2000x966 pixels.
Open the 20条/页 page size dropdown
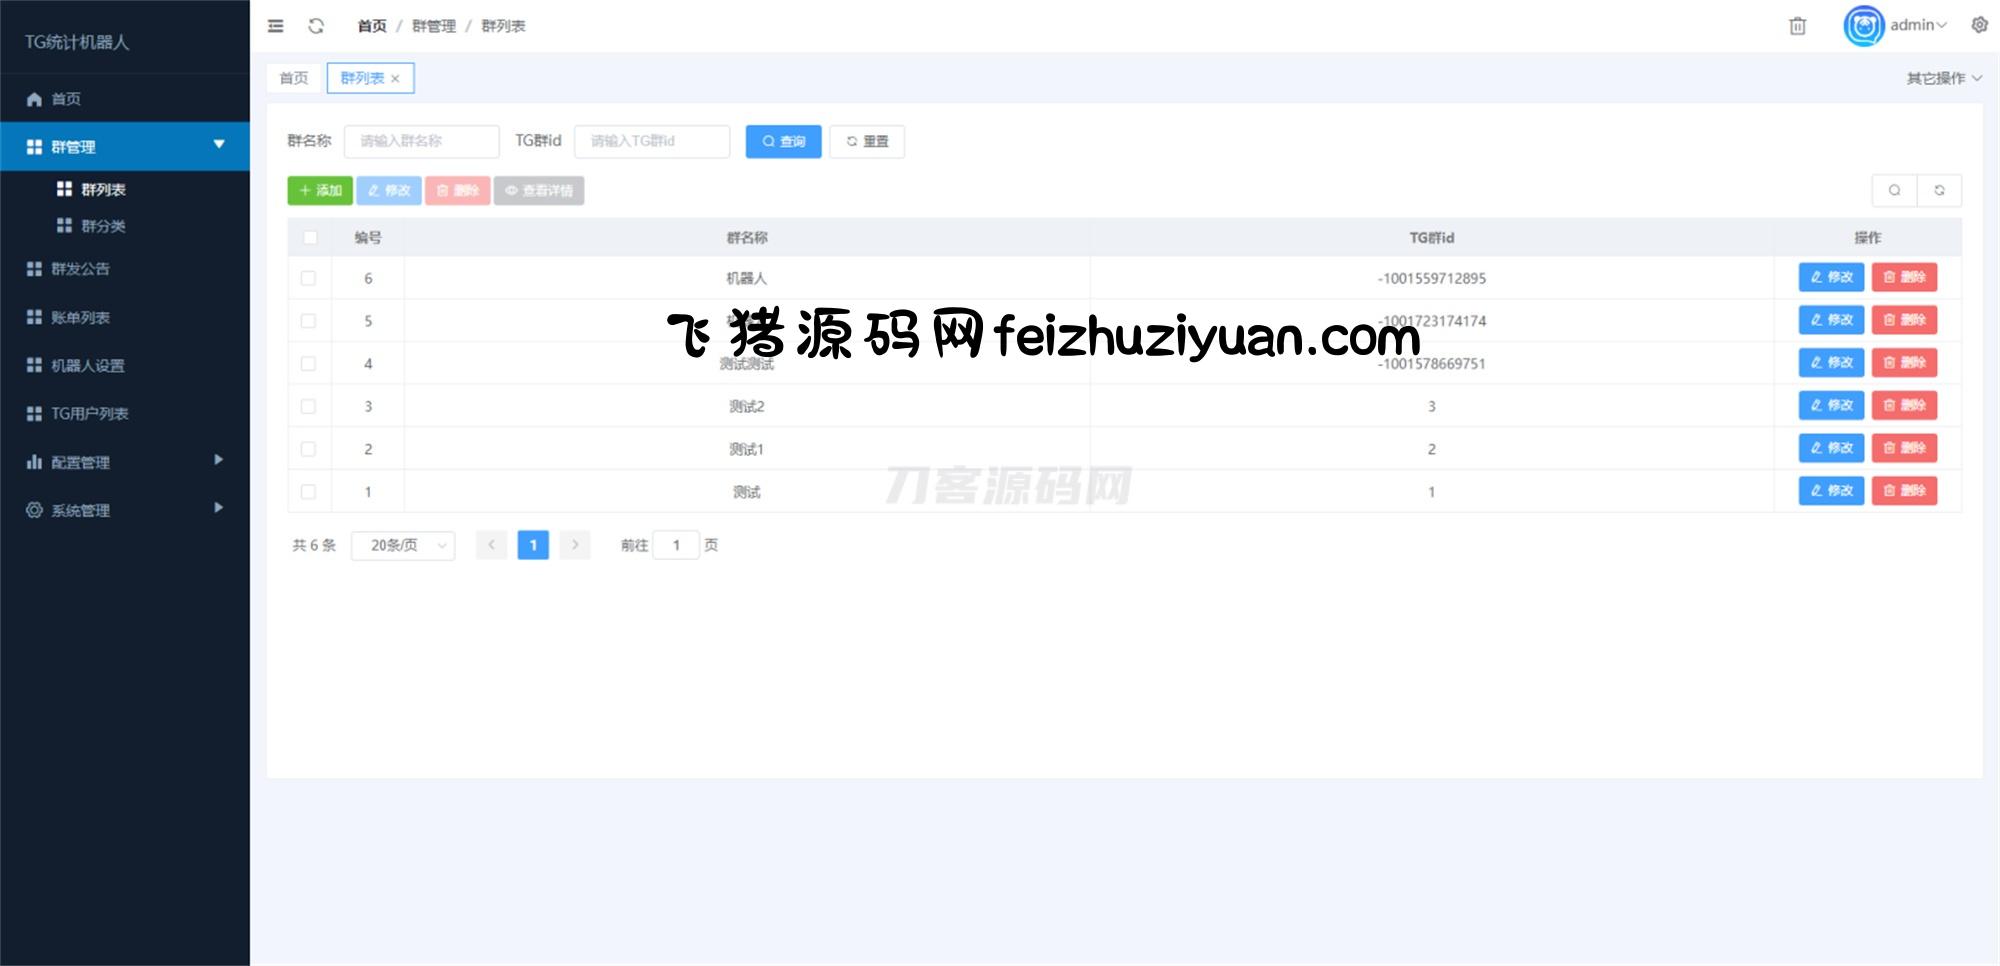pyautogui.click(x=403, y=545)
